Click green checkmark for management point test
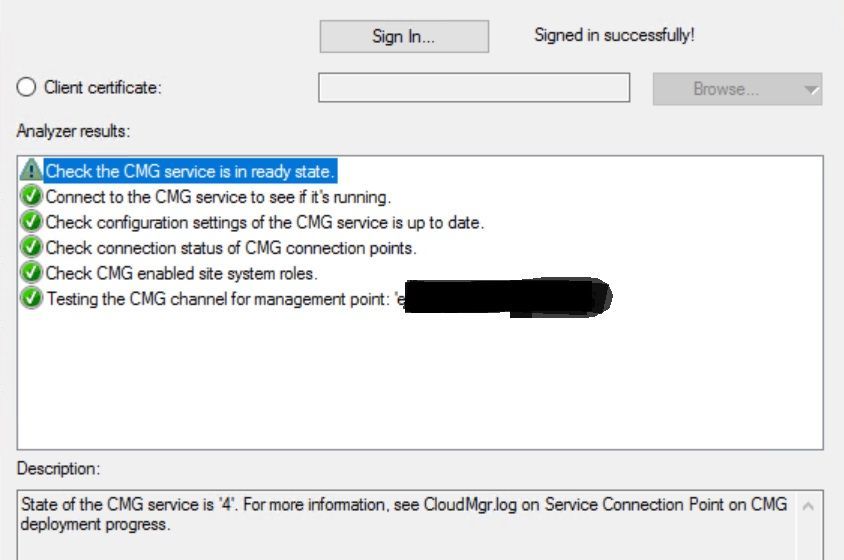The width and height of the screenshot is (844, 560). point(31,298)
